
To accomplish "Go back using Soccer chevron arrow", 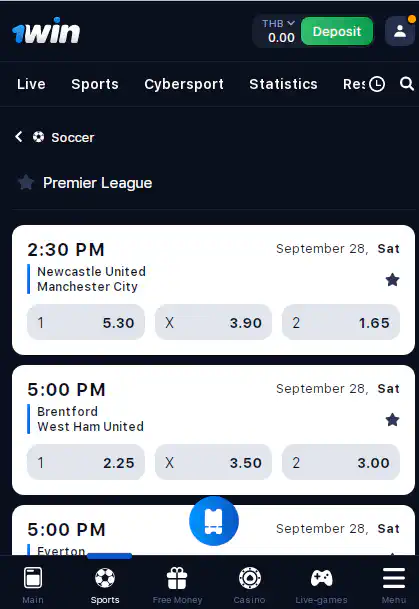I will pyautogui.click(x=19, y=137).
